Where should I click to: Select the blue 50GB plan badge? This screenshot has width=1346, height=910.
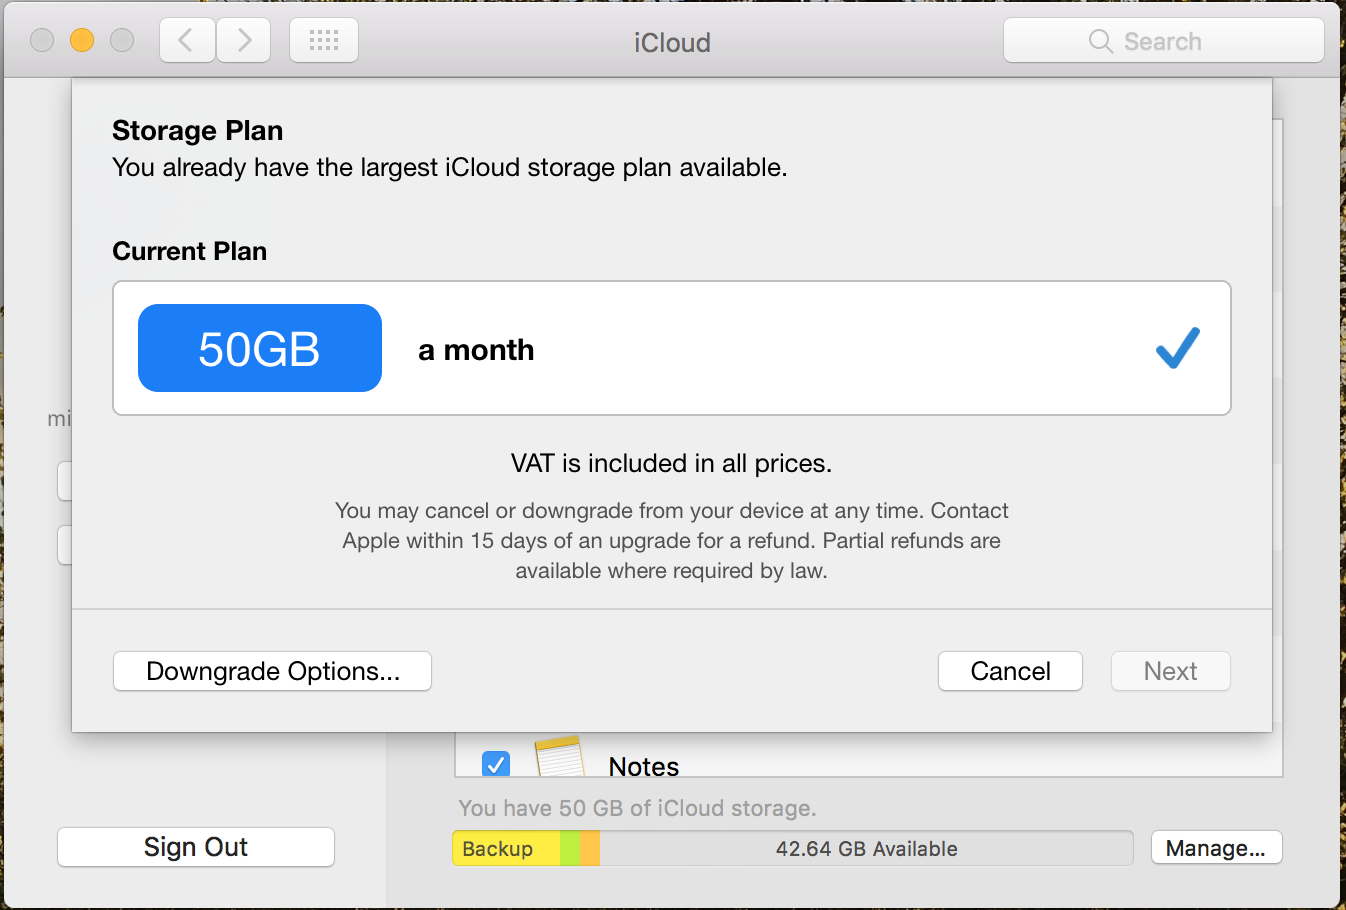[260, 348]
